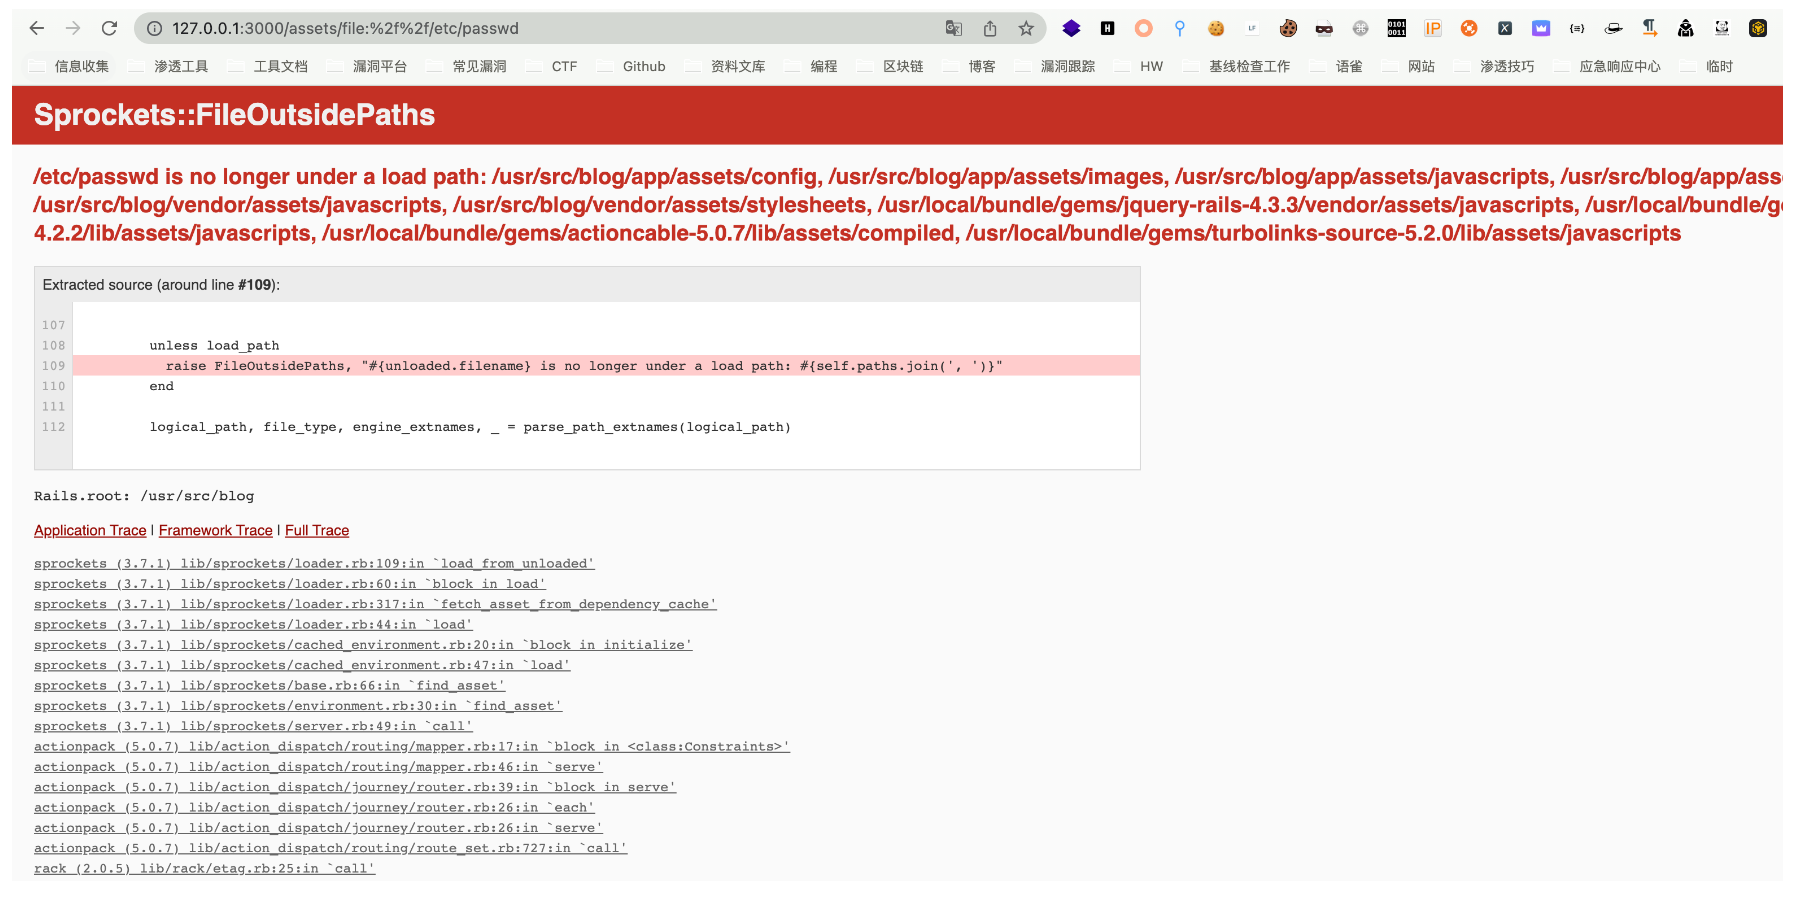Screen dimensions: 1795x902
Task: Click the blue pin extension icon
Action: pyautogui.click(x=1180, y=29)
